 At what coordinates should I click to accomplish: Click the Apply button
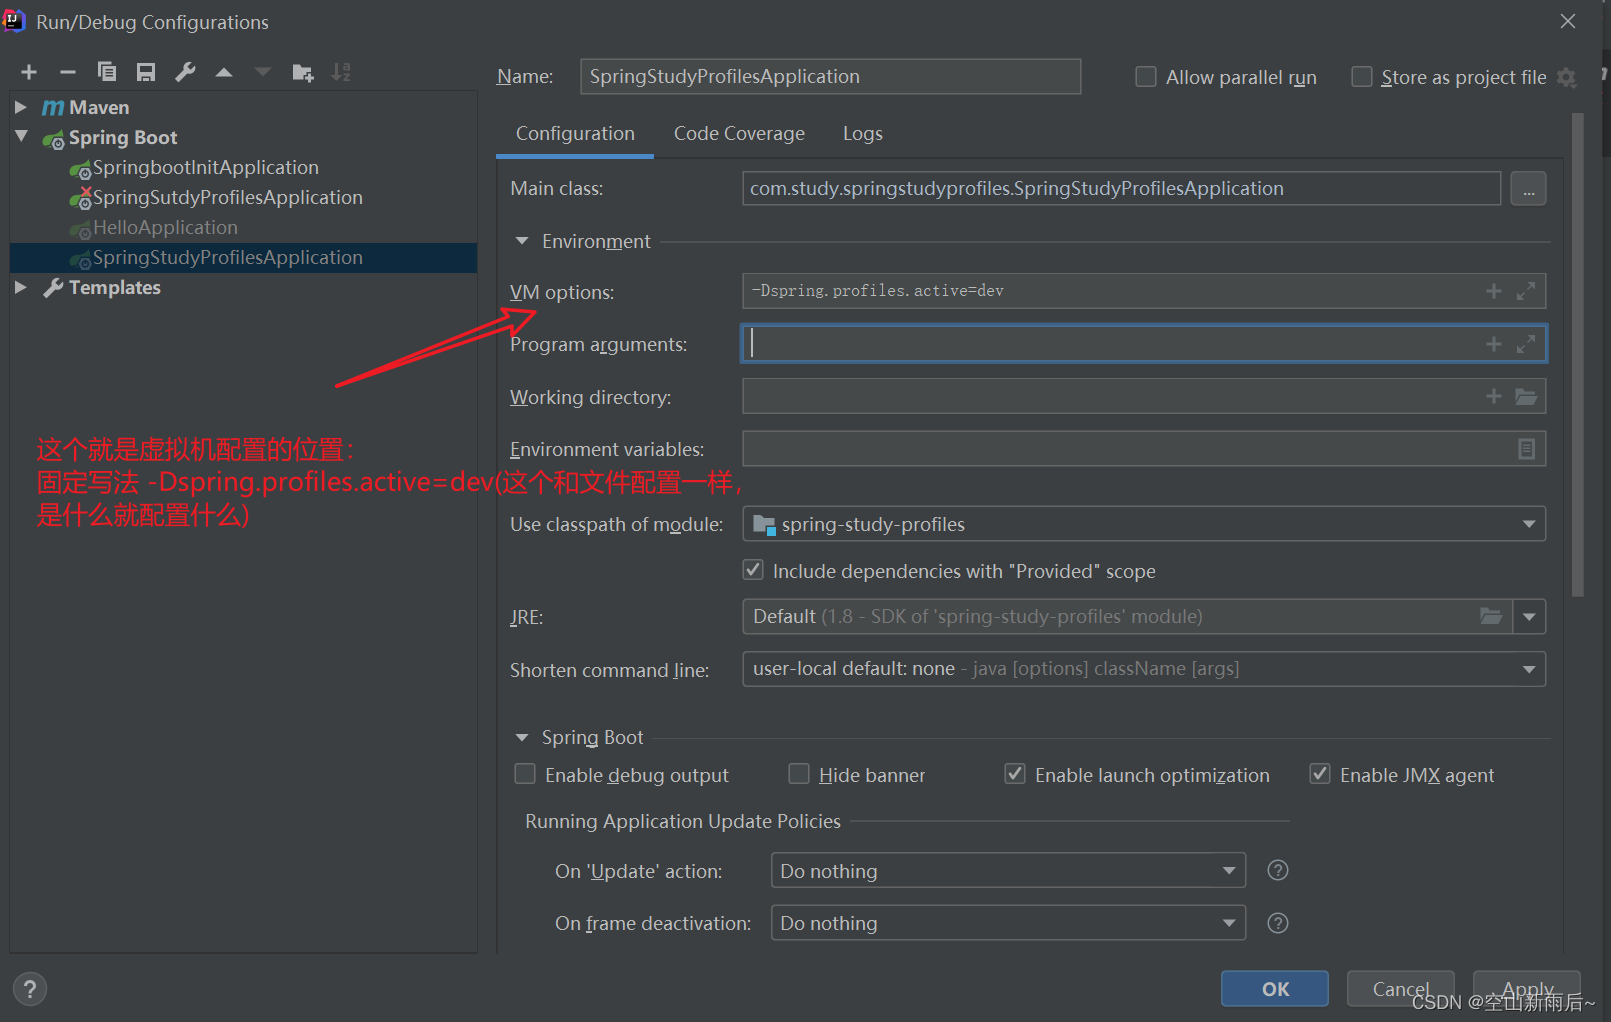[x=1526, y=988]
